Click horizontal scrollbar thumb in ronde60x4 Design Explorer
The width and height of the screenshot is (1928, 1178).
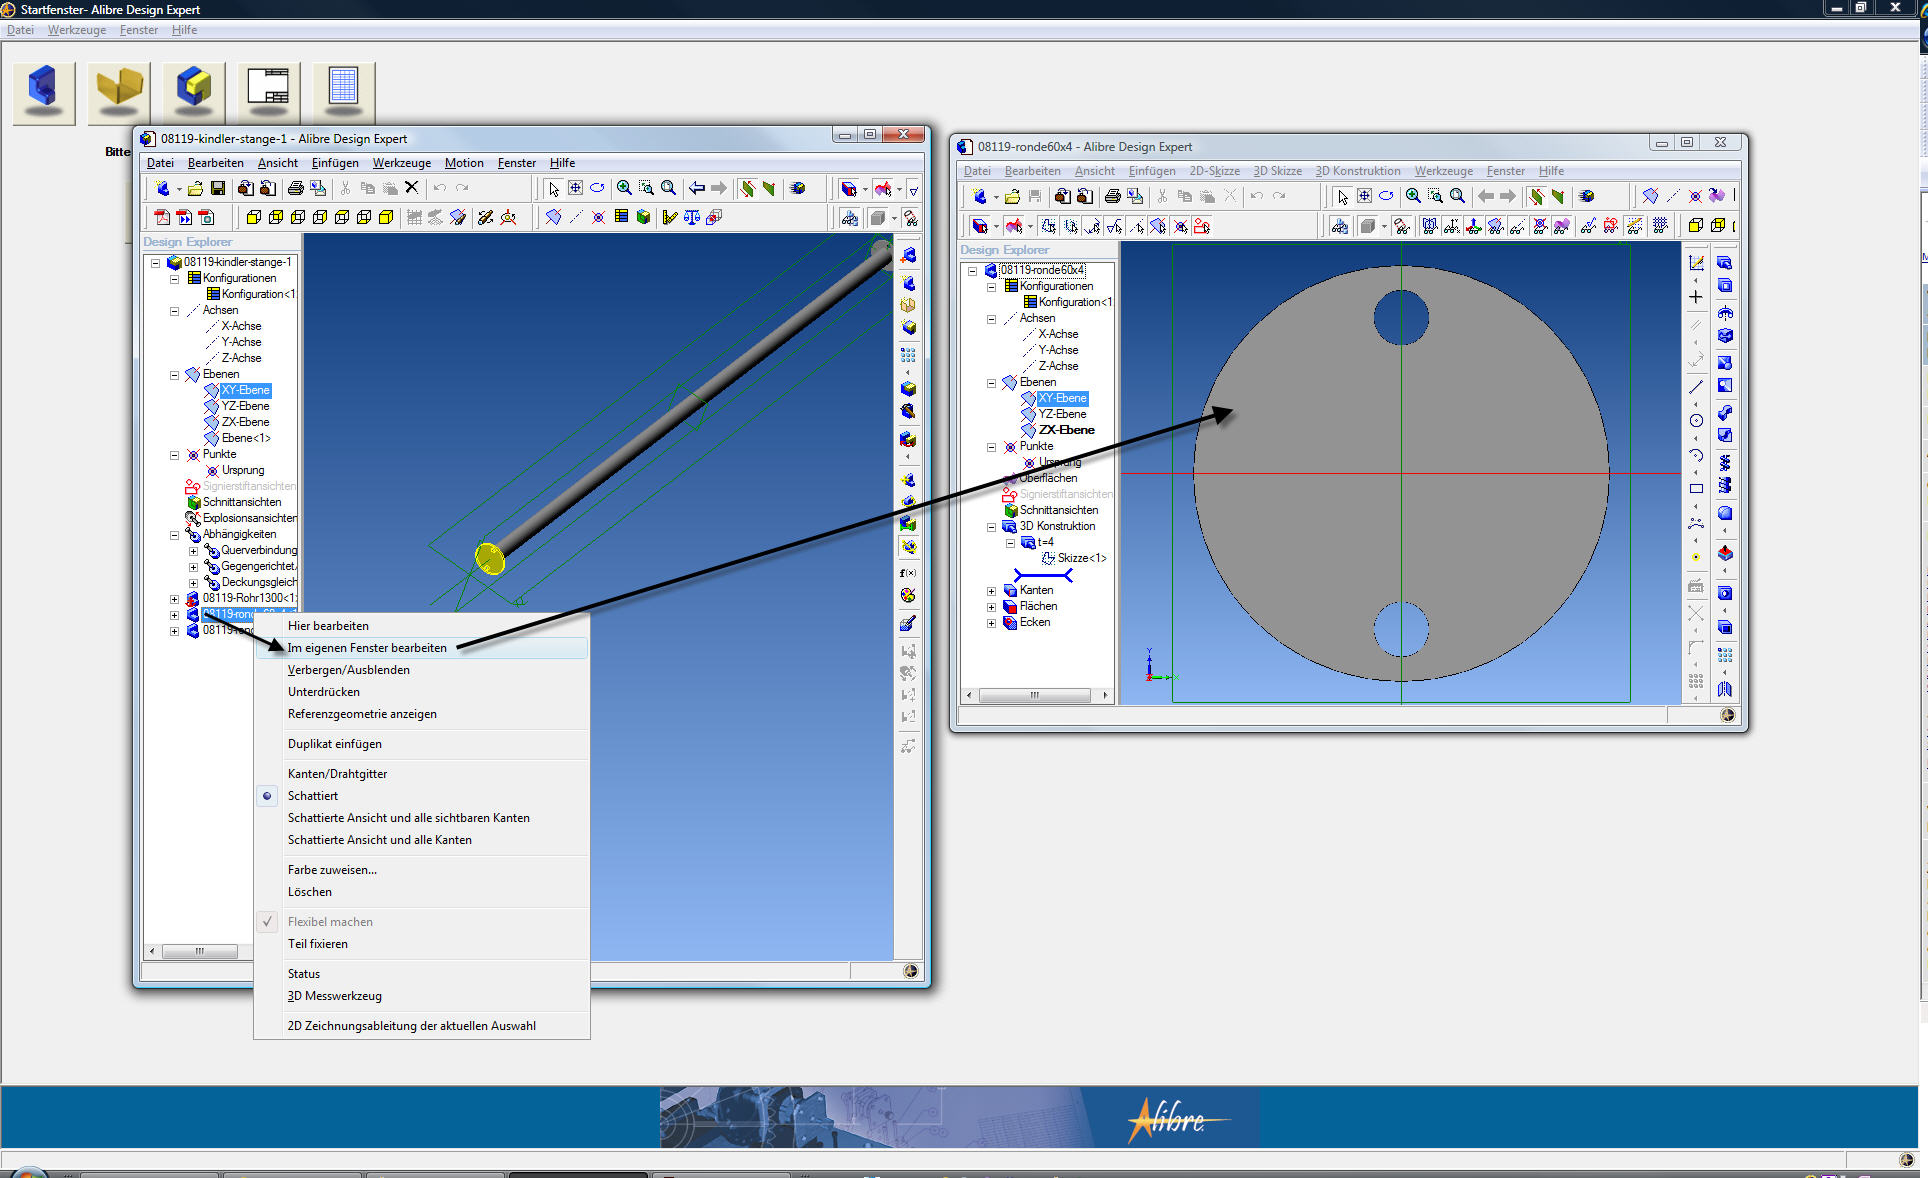(x=1034, y=695)
